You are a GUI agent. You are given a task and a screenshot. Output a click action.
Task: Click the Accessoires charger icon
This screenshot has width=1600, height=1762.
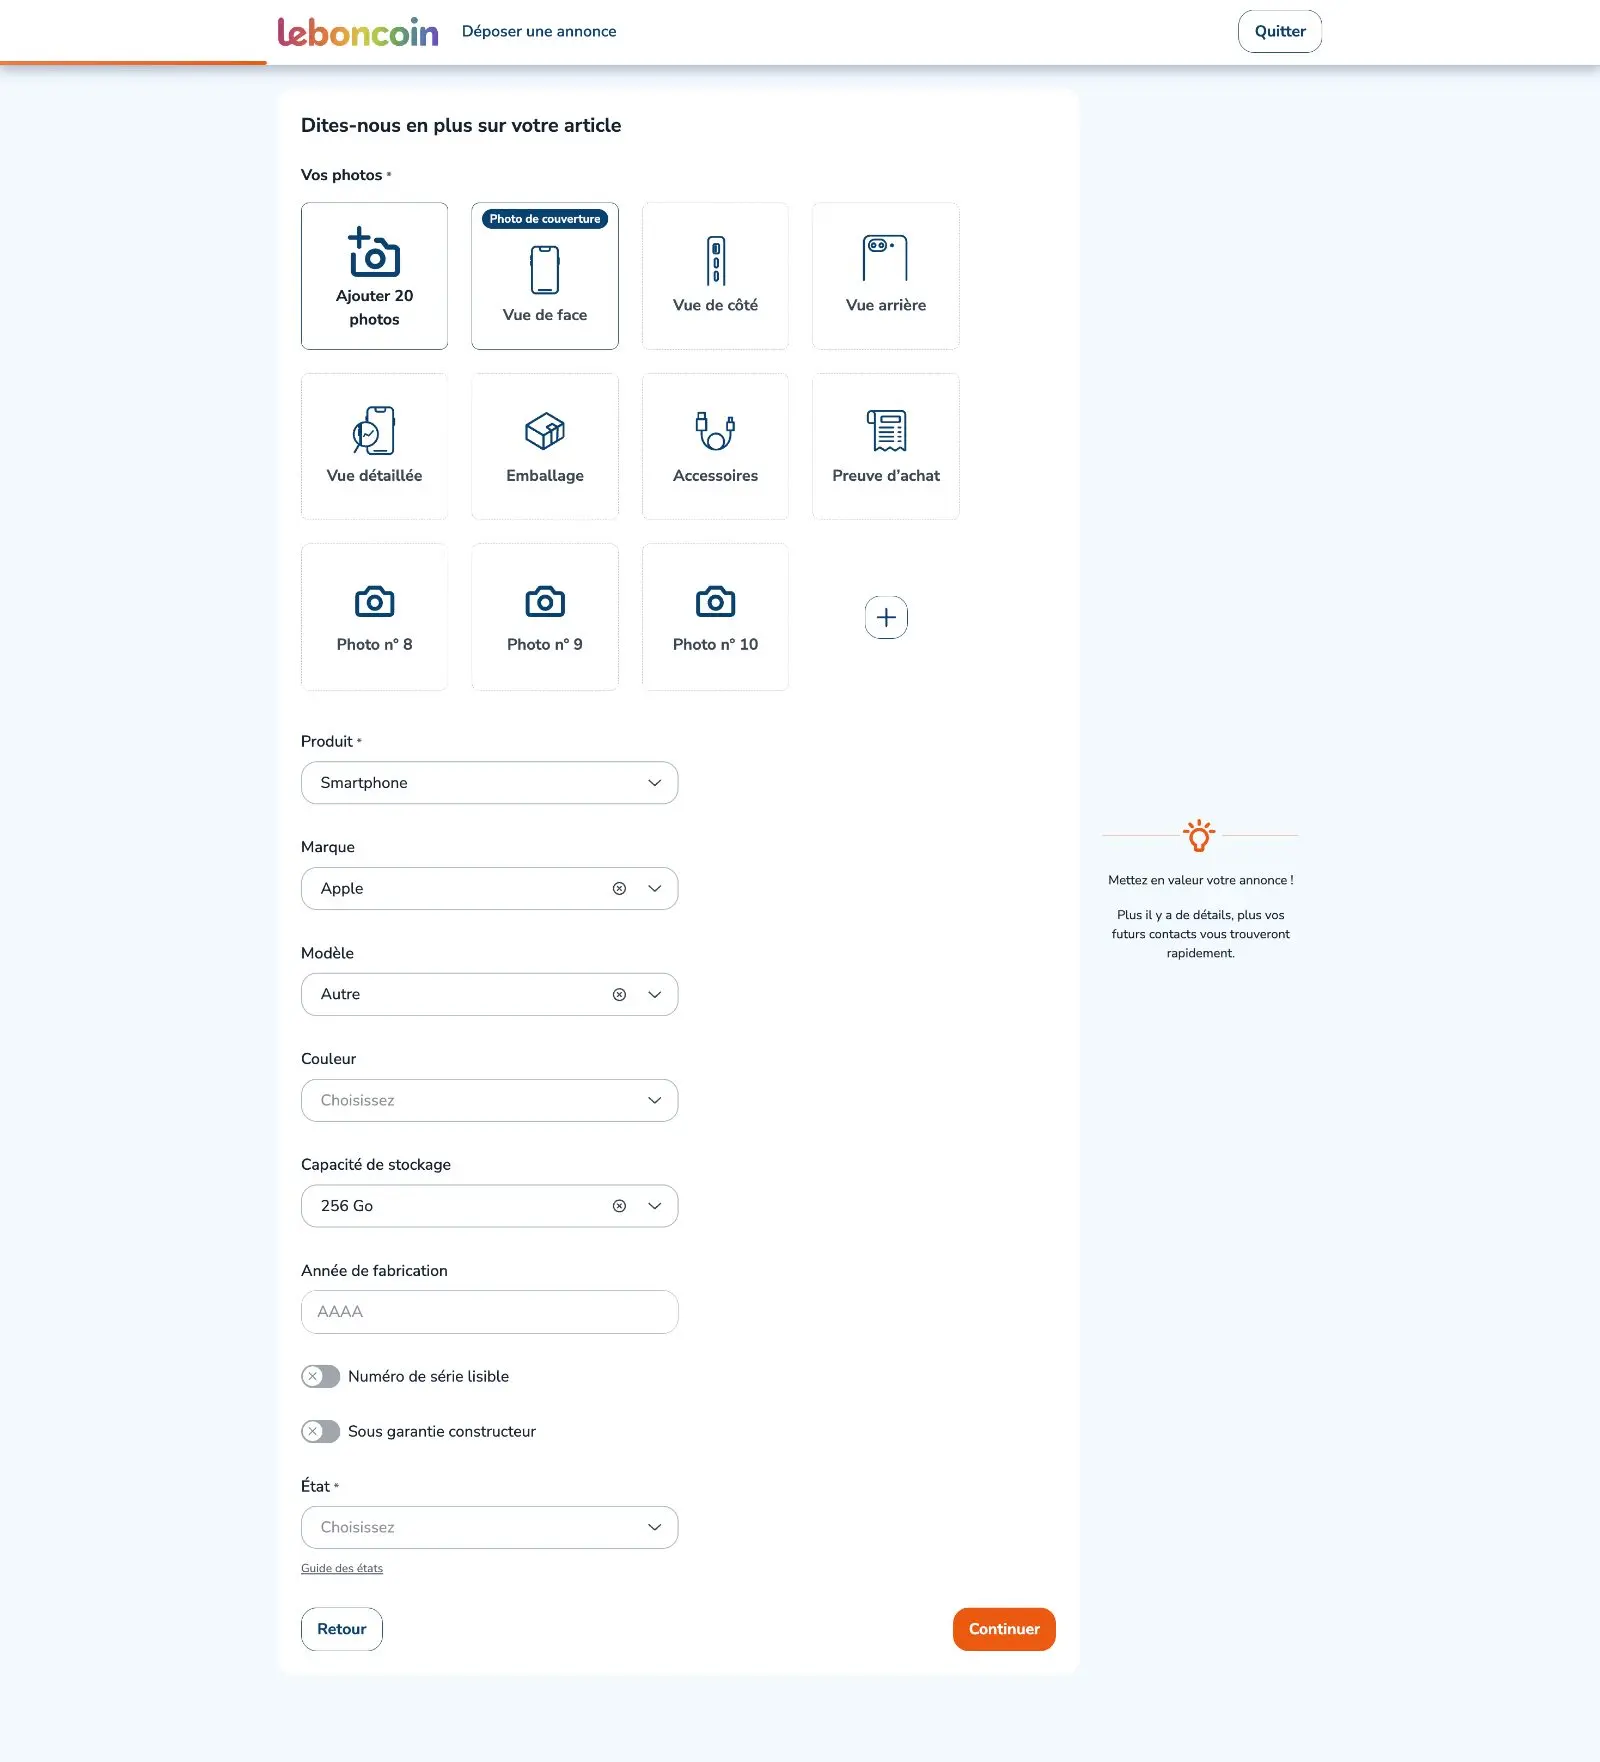(x=716, y=431)
